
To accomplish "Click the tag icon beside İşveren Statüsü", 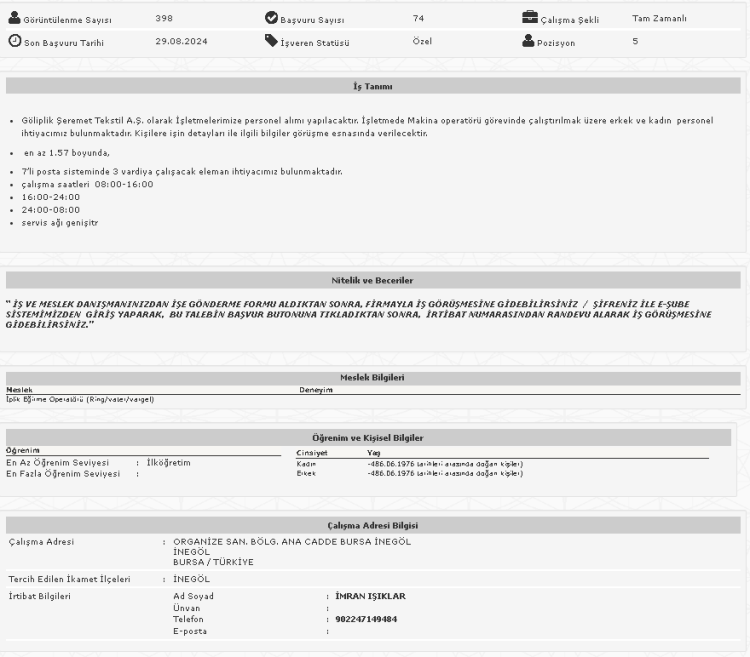I will (x=271, y=41).
